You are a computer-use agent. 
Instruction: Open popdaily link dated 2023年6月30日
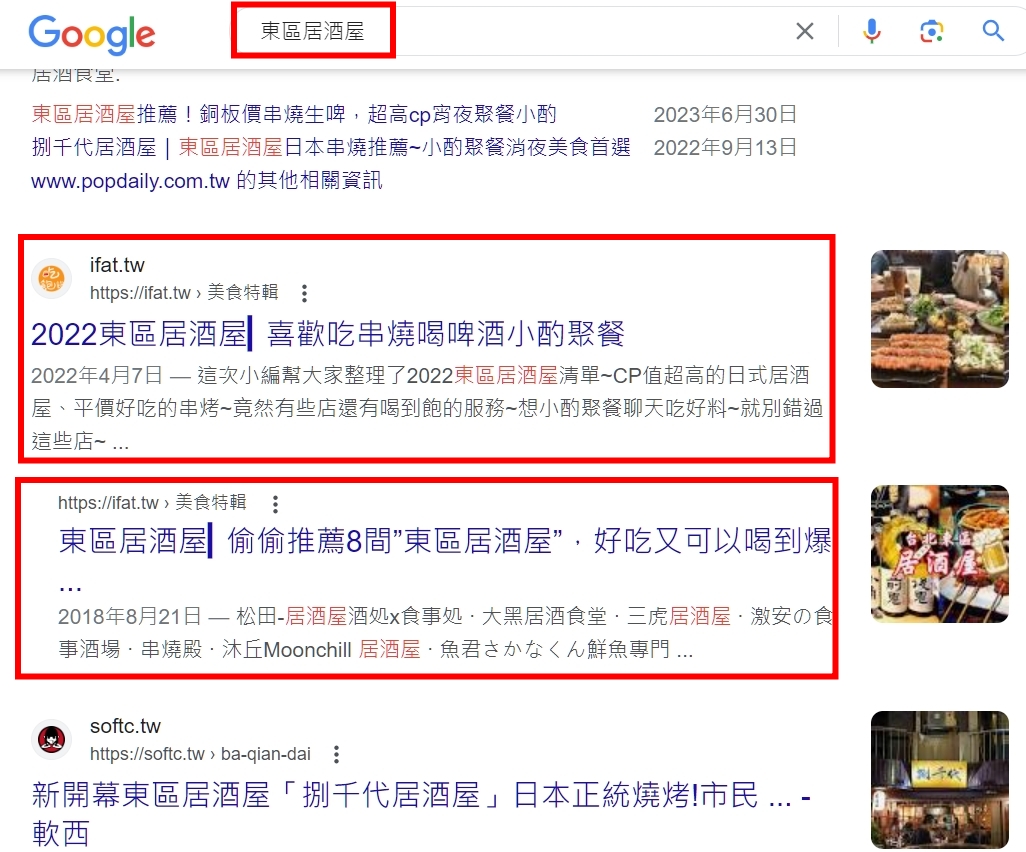point(294,115)
